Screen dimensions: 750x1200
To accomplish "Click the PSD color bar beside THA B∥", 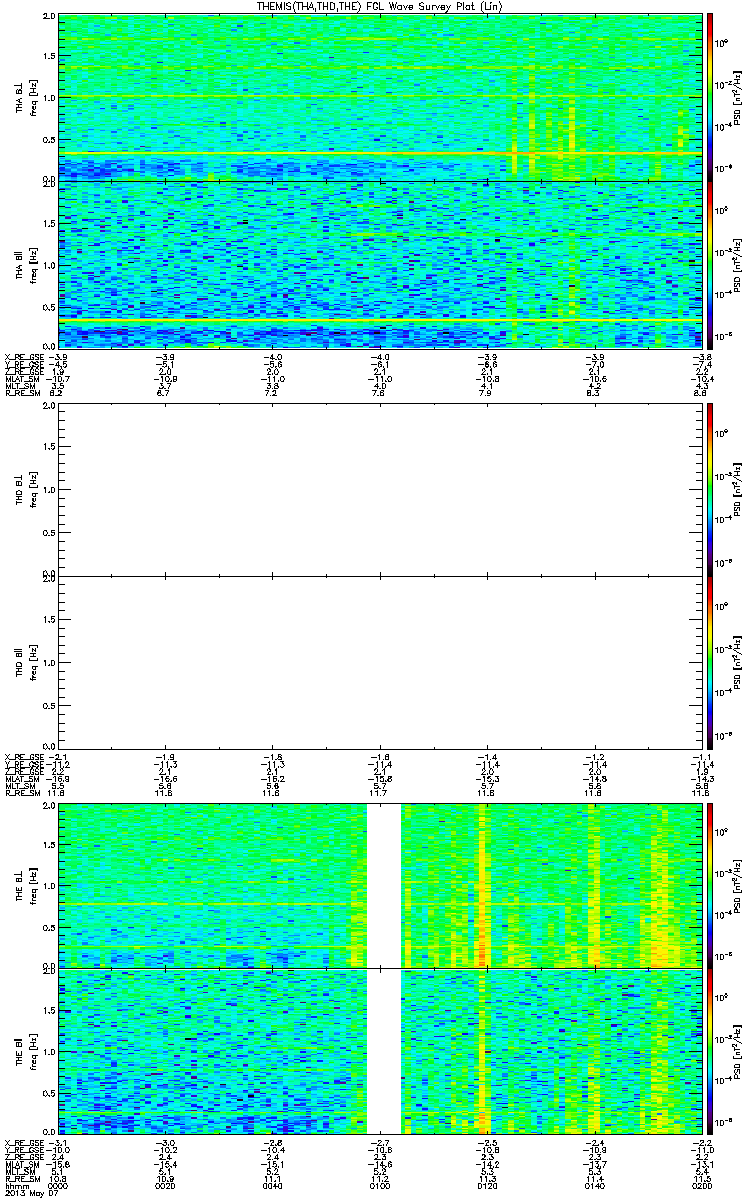I will [x=711, y=263].
